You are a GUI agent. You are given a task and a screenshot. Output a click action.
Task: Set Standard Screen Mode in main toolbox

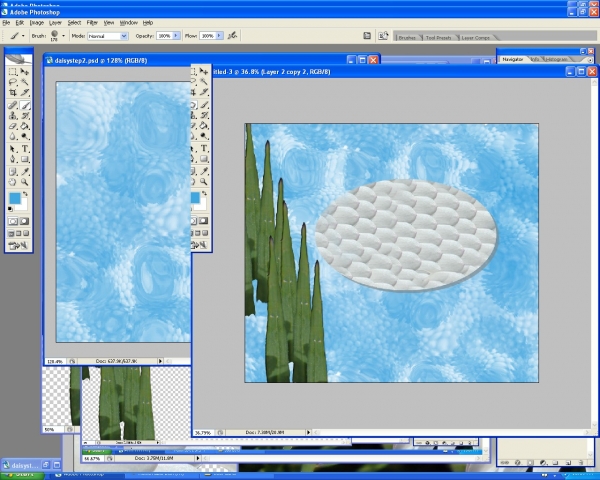[11, 233]
